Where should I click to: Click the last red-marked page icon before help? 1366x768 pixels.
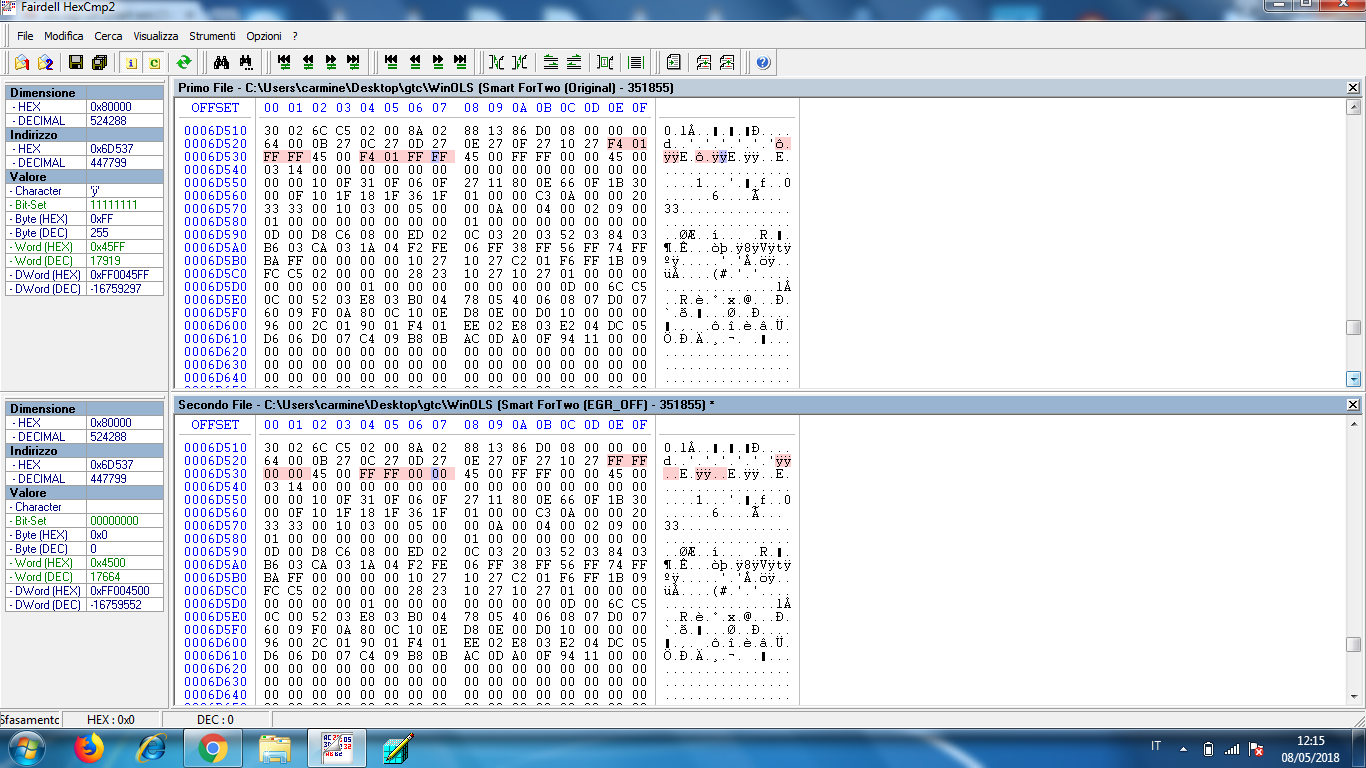pyautogui.click(x=727, y=62)
